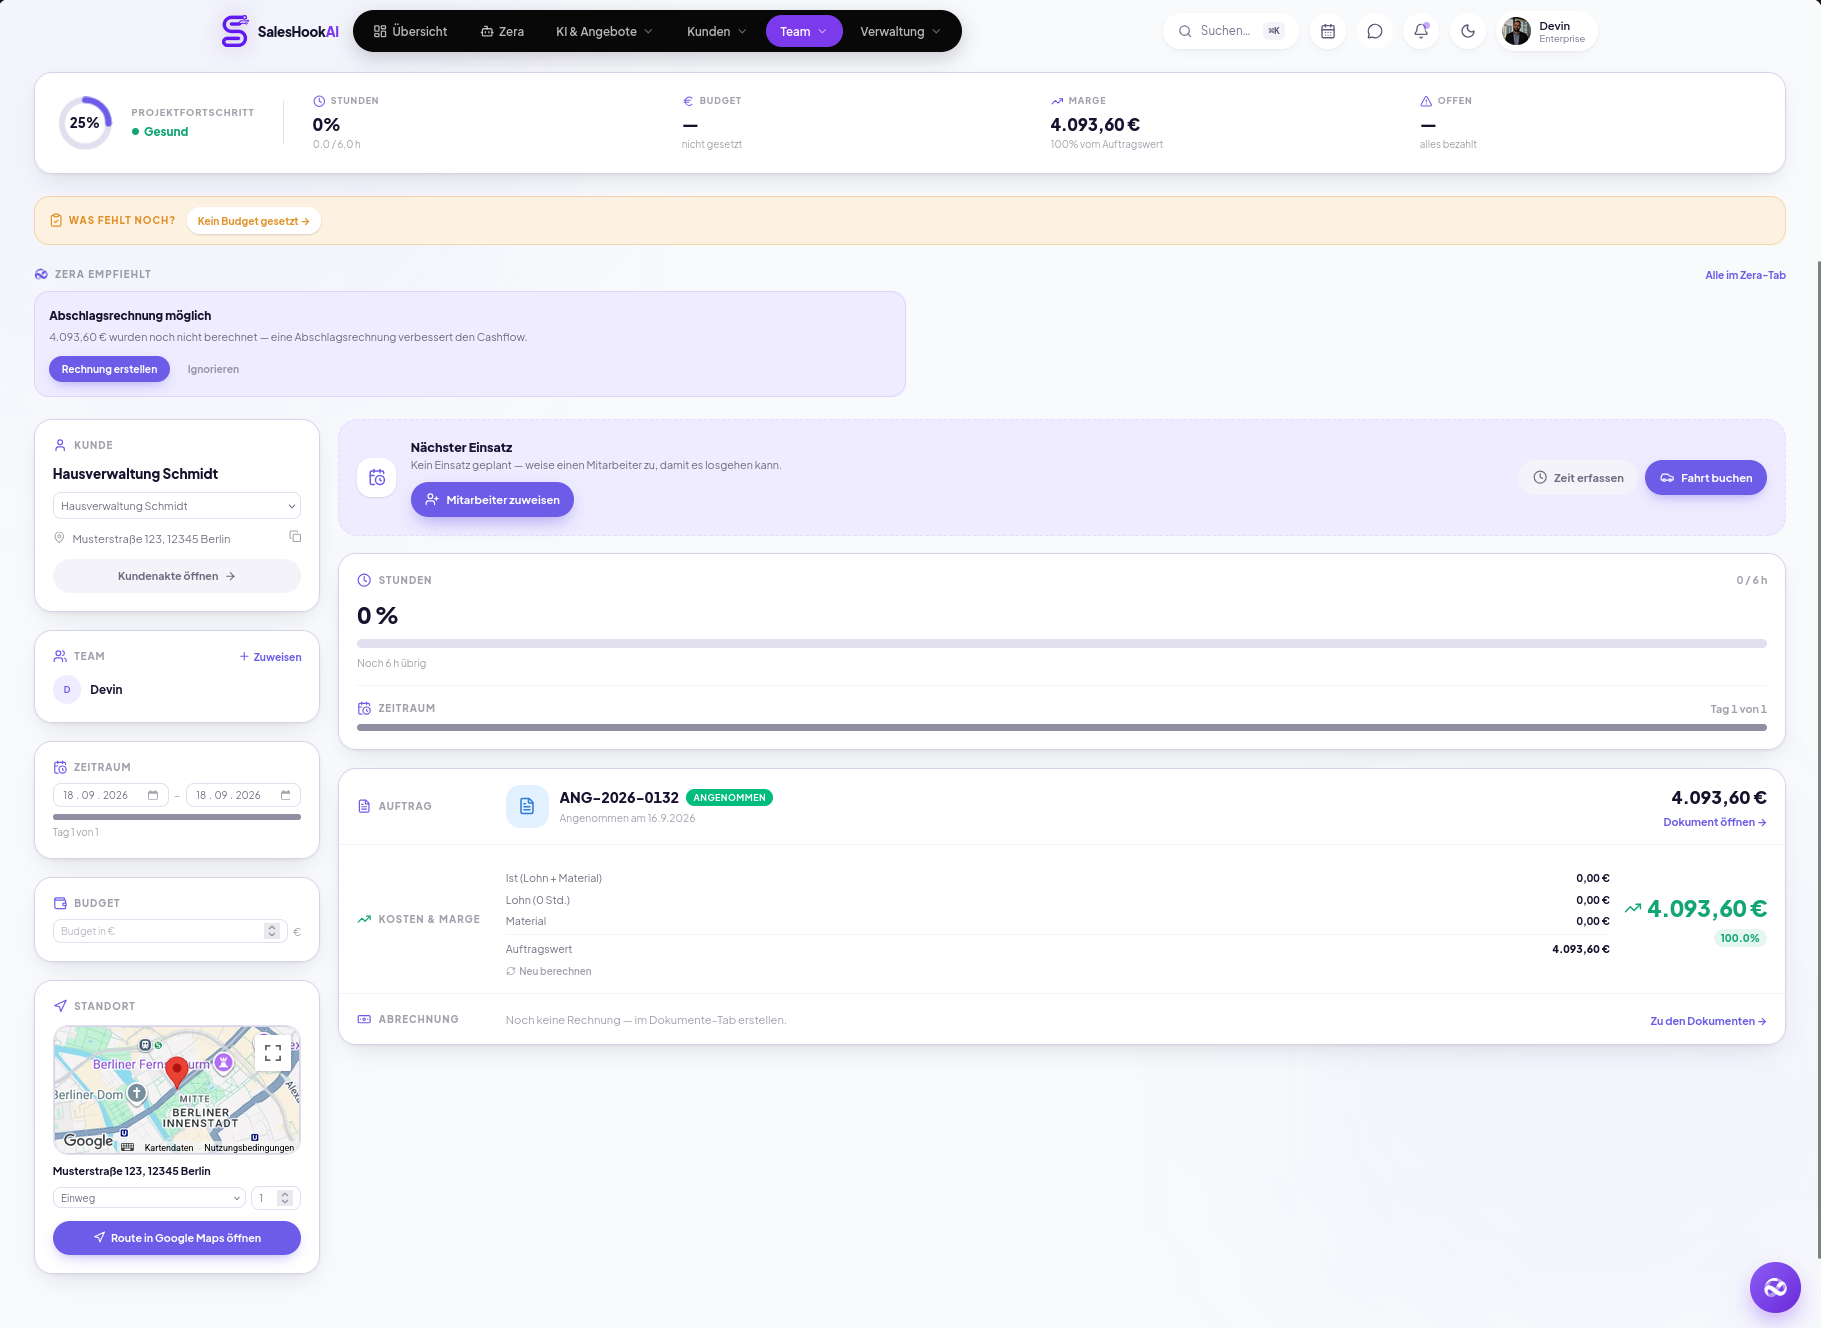Image resolution: width=1821 pixels, height=1328 pixels.
Task: Expand the Team dropdown menu
Action: 804,31
